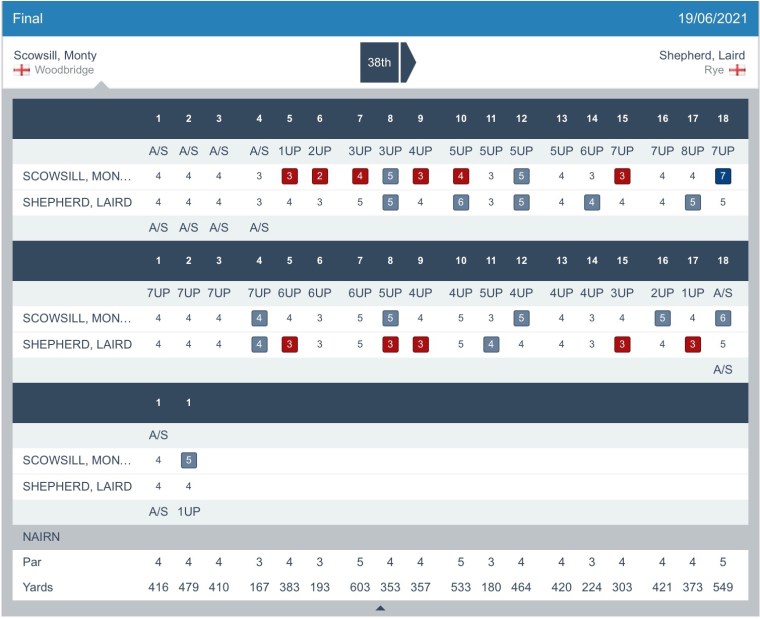This screenshot has height=619, width=760.
Task: Click the England flag beside Woodbridge
Action: click(x=22, y=70)
